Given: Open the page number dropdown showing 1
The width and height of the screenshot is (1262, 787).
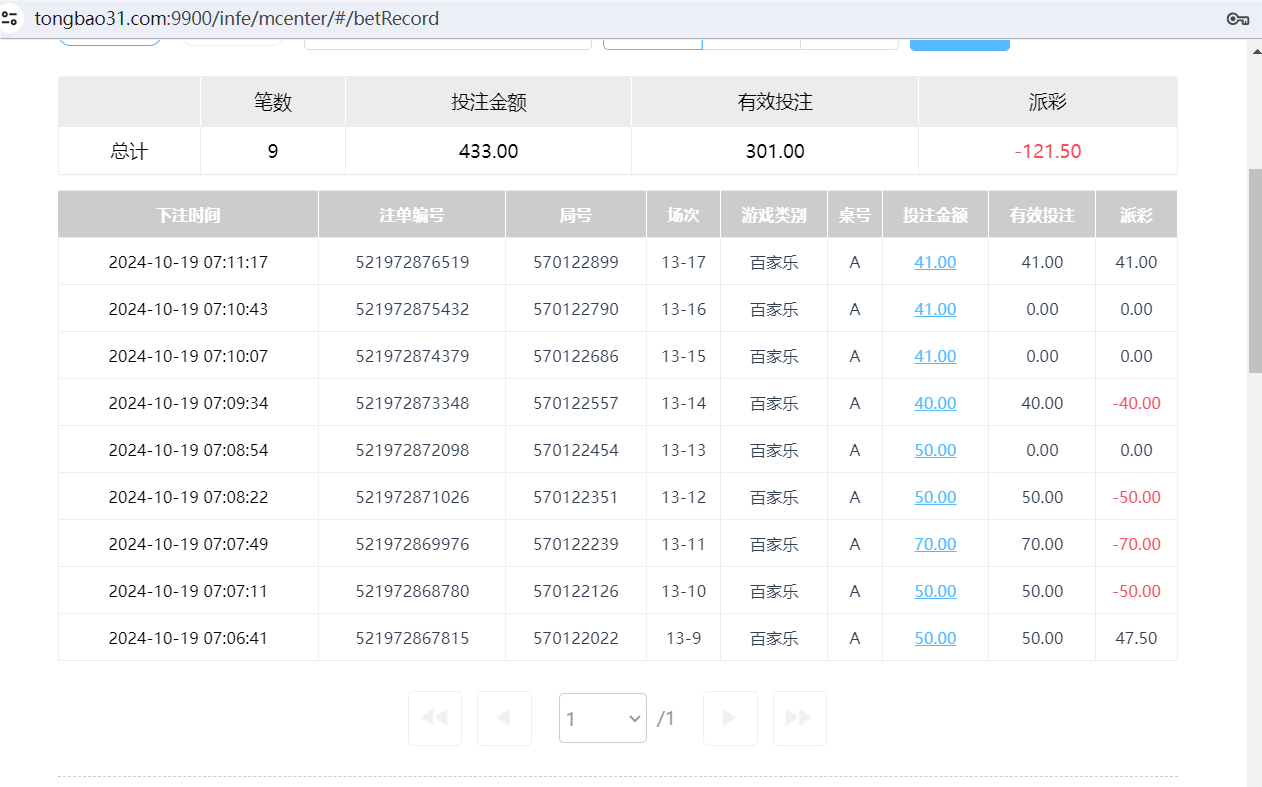Looking at the screenshot, I should pos(602,718).
